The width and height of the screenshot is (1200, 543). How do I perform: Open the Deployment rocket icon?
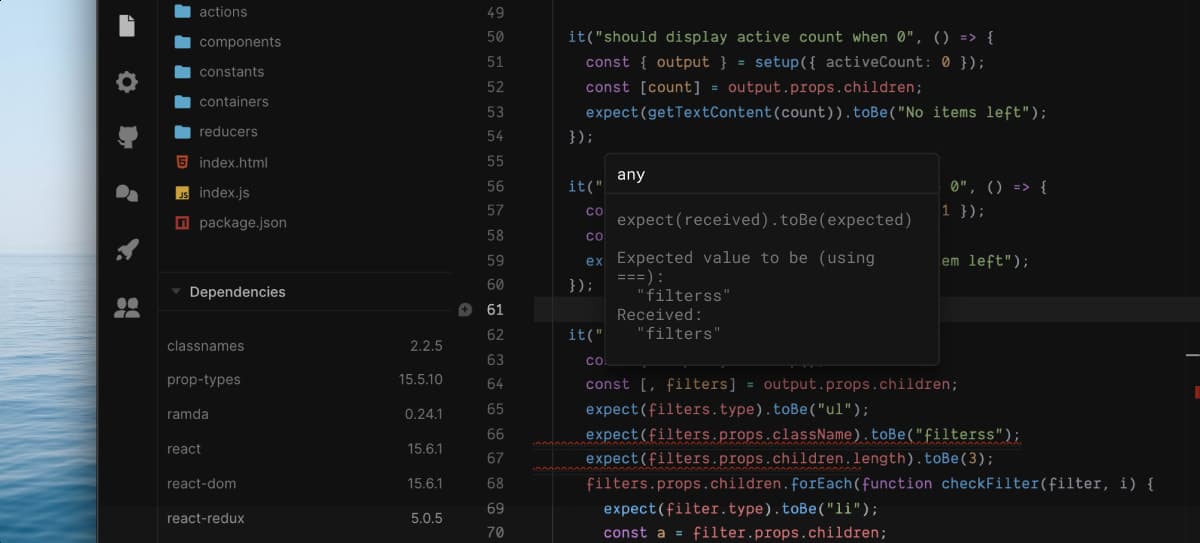point(127,250)
